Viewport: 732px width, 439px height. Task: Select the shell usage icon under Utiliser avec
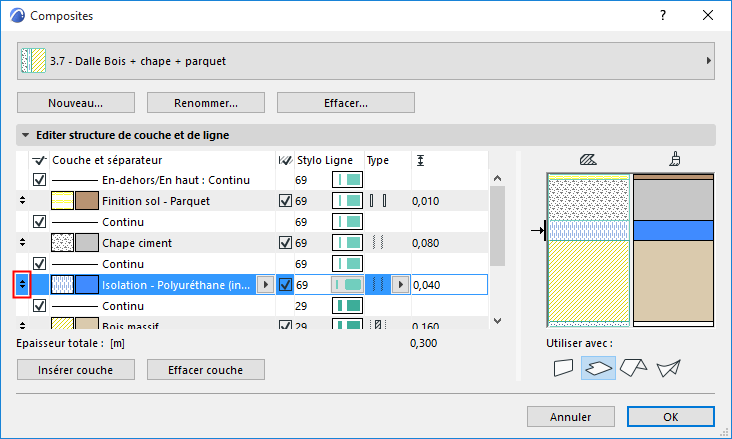coord(668,368)
